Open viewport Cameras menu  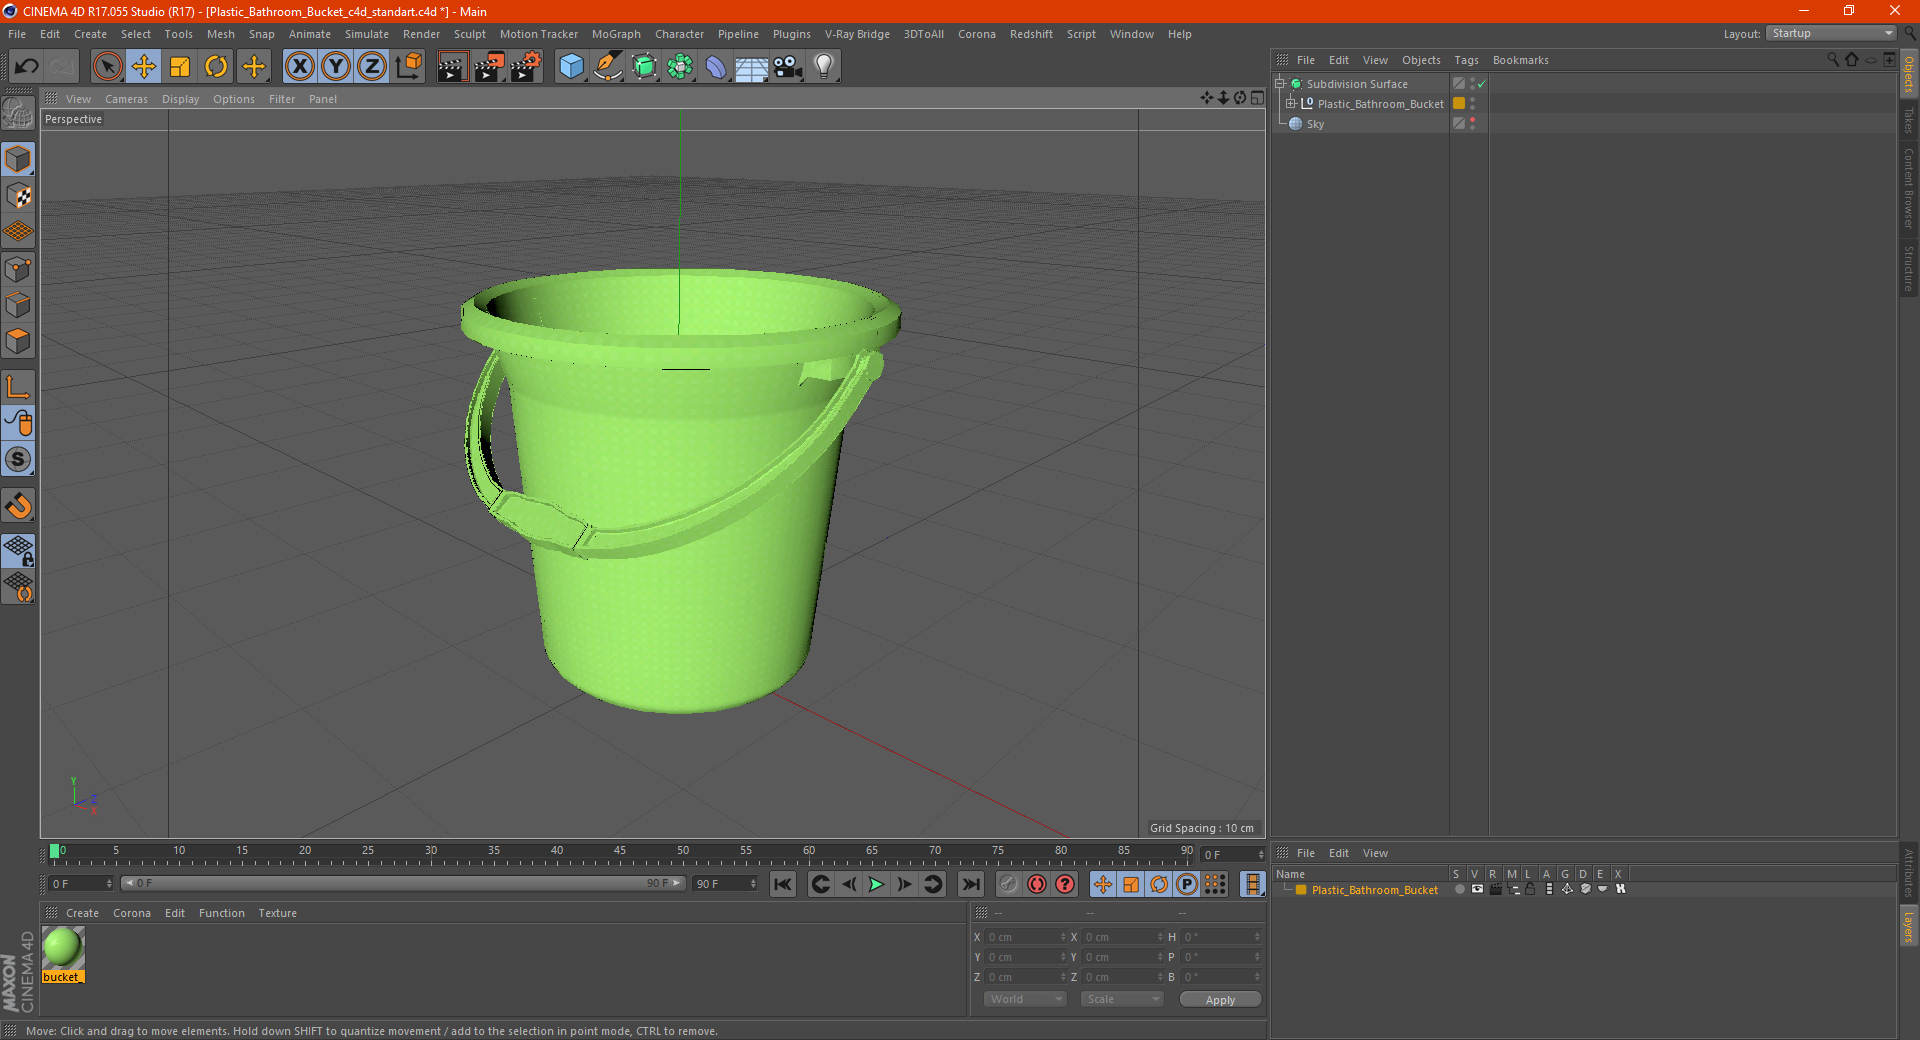click(x=126, y=99)
